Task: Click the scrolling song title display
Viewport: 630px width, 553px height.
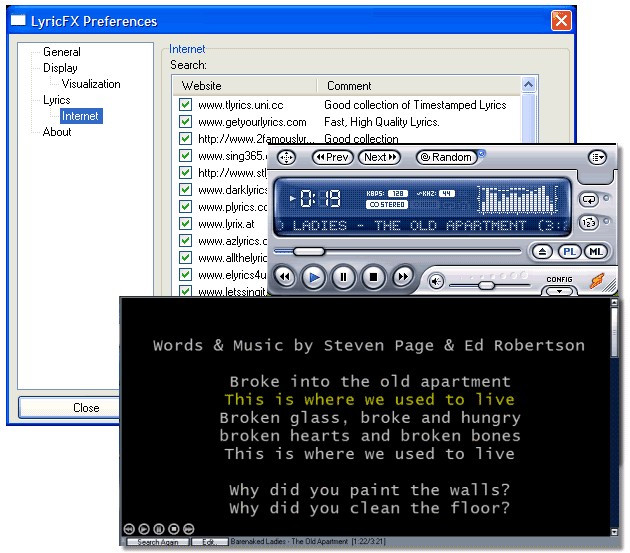Action: click(424, 225)
